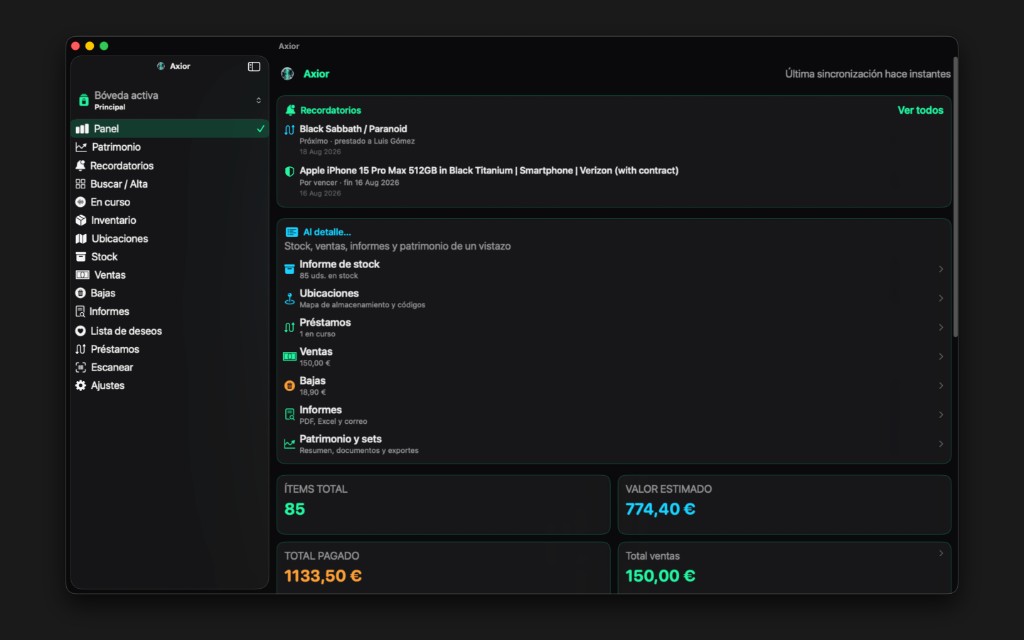Click the green vault icon beside Bóveda activa
This screenshot has width=1024, height=640.
(x=84, y=100)
